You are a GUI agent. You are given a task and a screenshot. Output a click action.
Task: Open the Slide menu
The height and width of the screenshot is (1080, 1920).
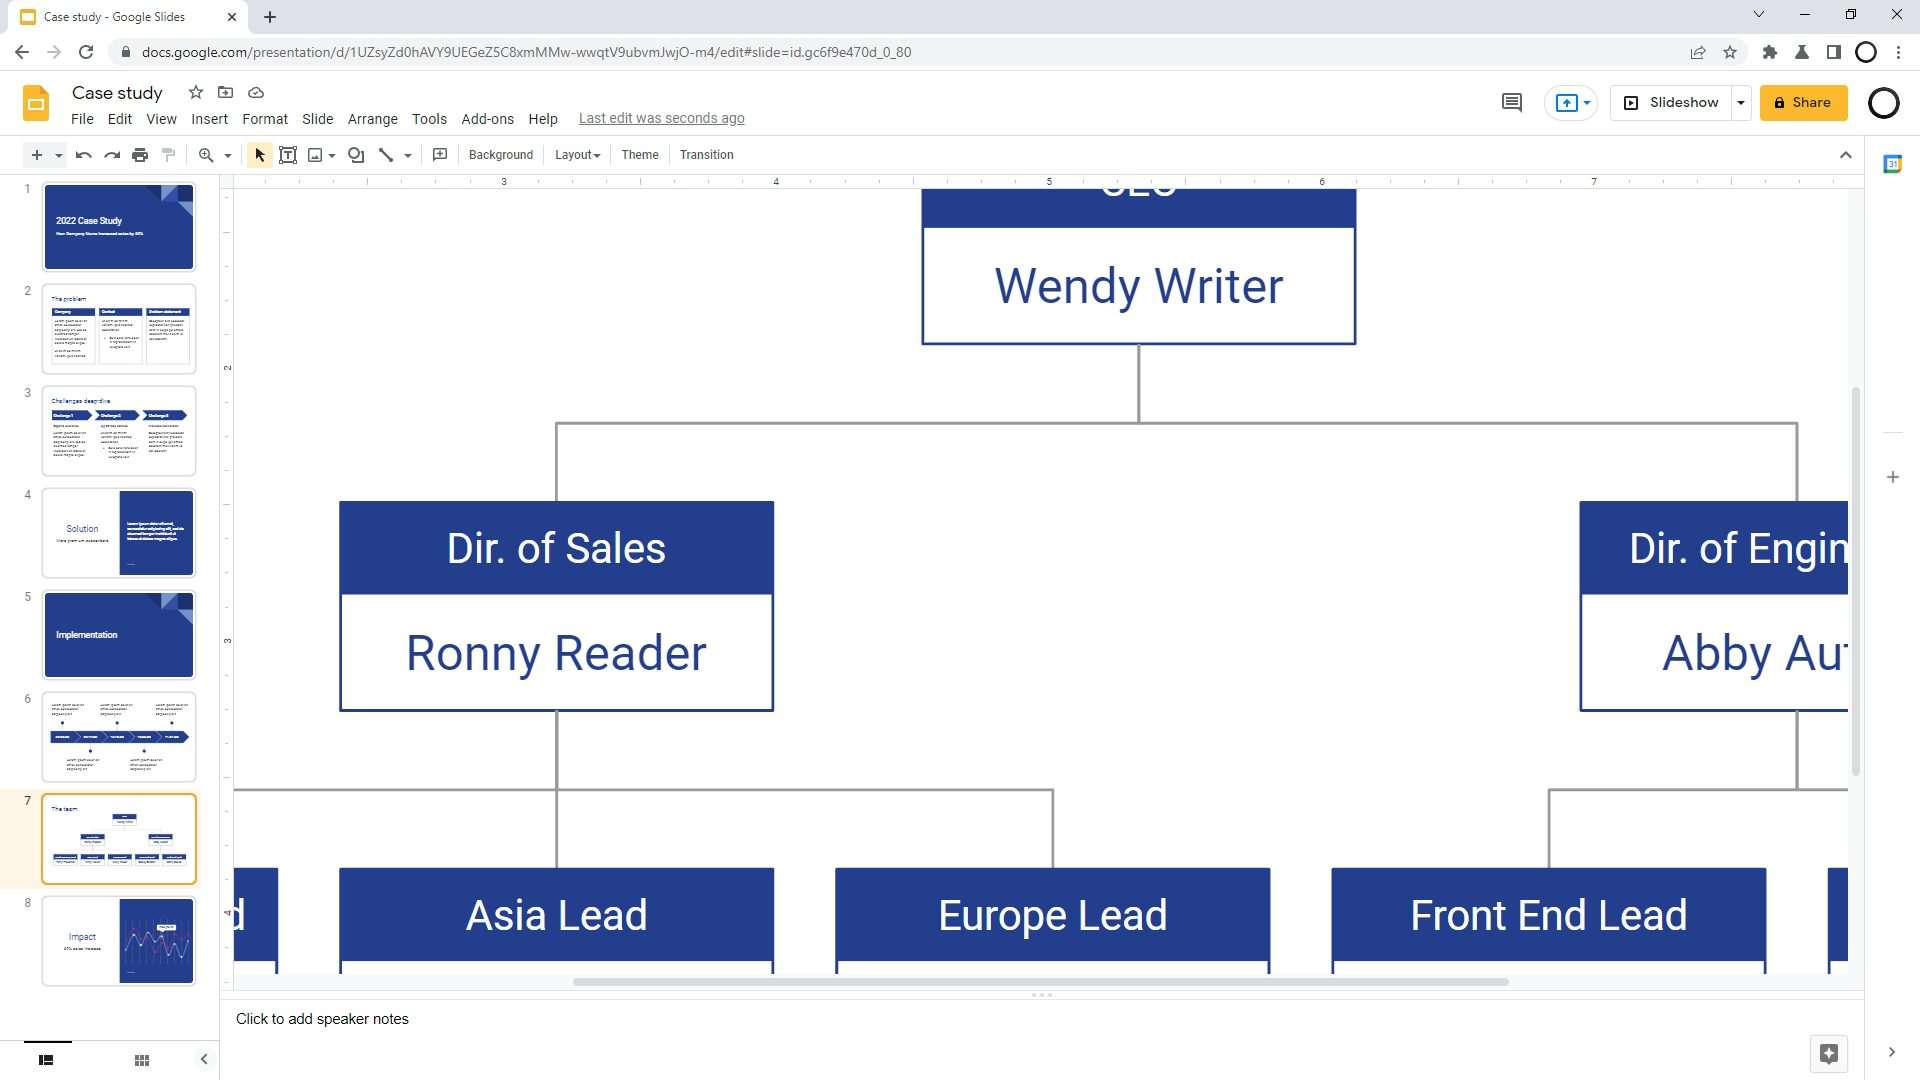(318, 119)
